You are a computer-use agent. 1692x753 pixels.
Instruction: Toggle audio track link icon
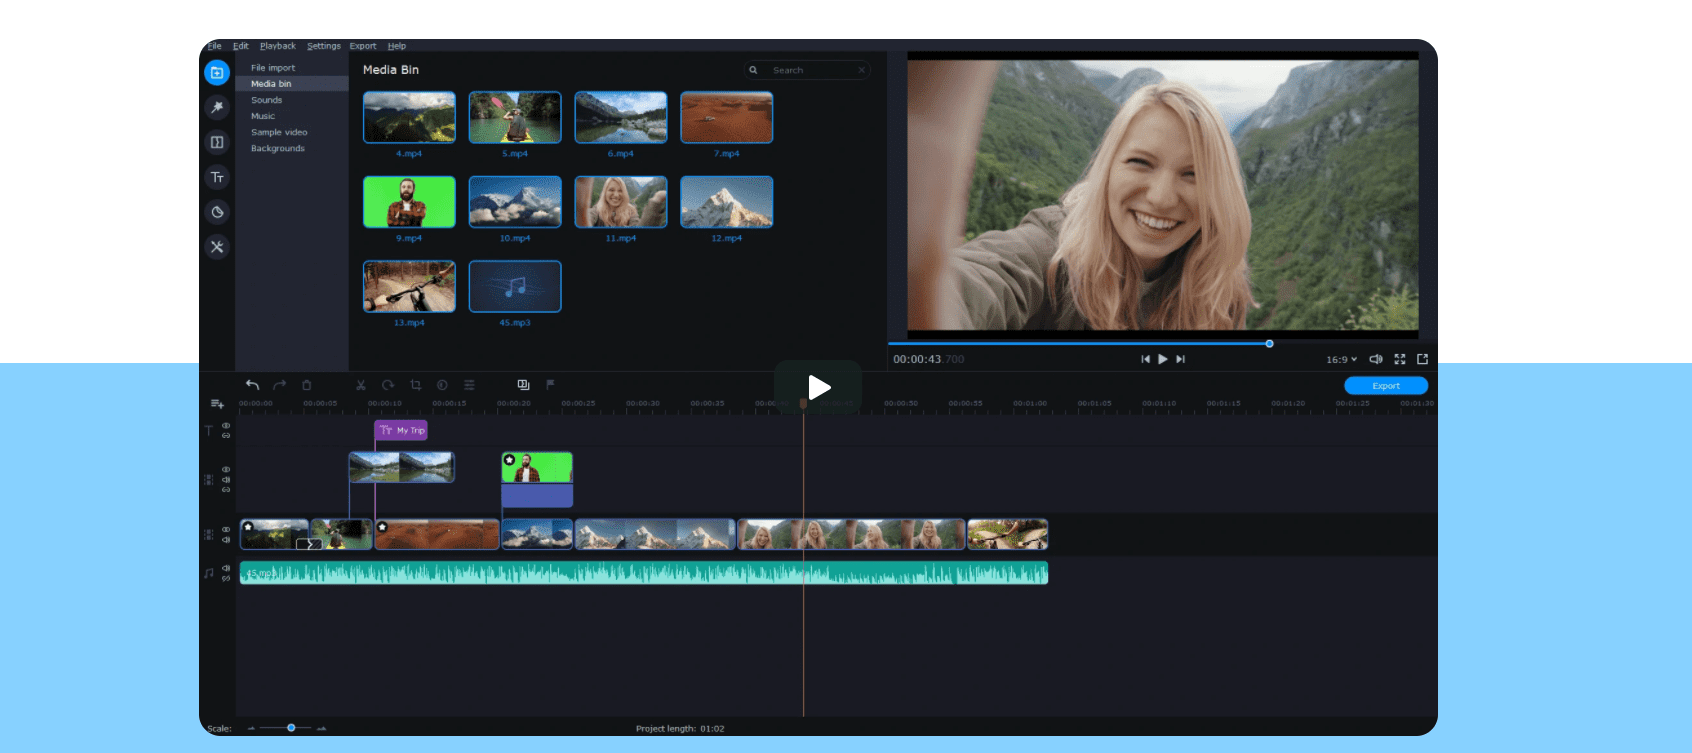pos(226,578)
